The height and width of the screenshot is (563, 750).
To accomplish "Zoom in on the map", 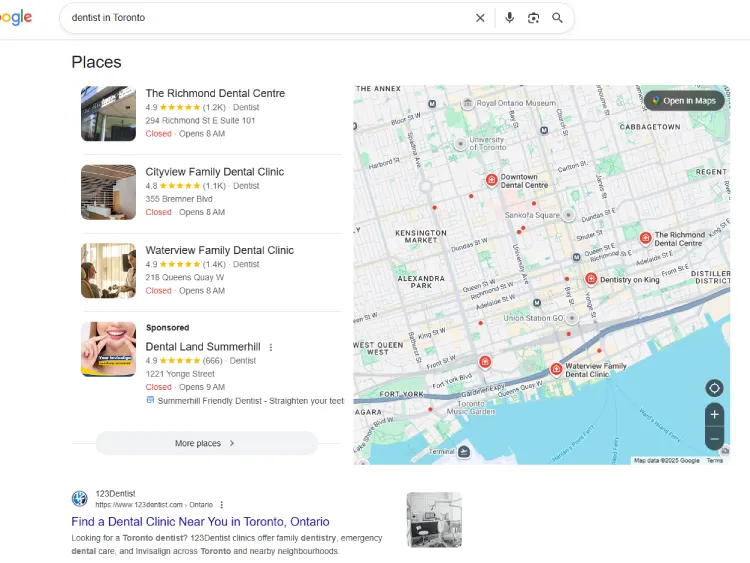I will (x=714, y=415).
